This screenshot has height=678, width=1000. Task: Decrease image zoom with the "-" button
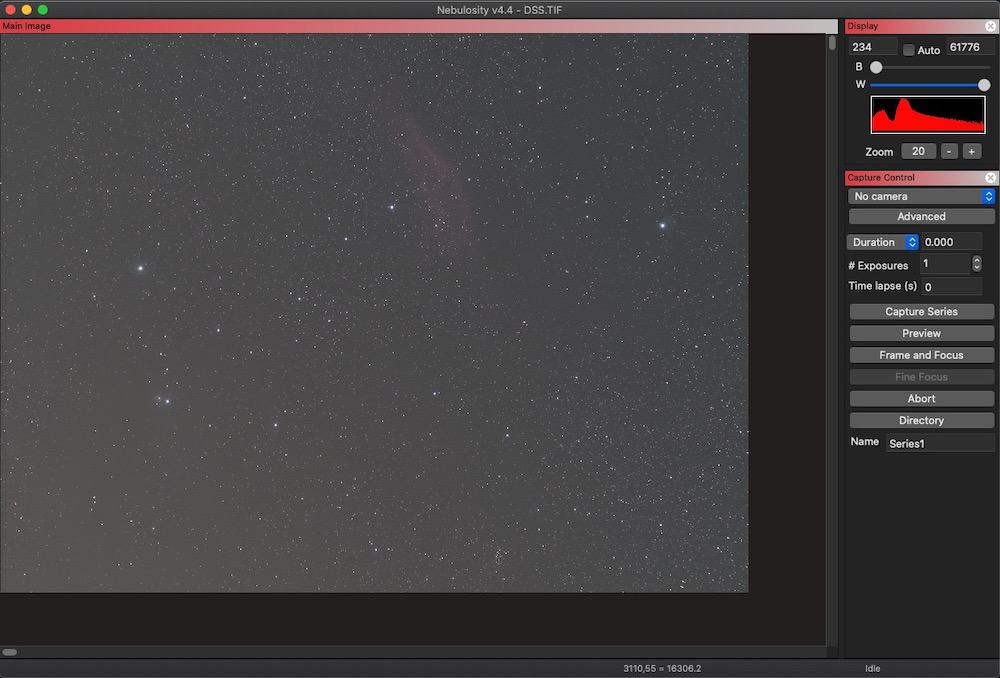(948, 151)
